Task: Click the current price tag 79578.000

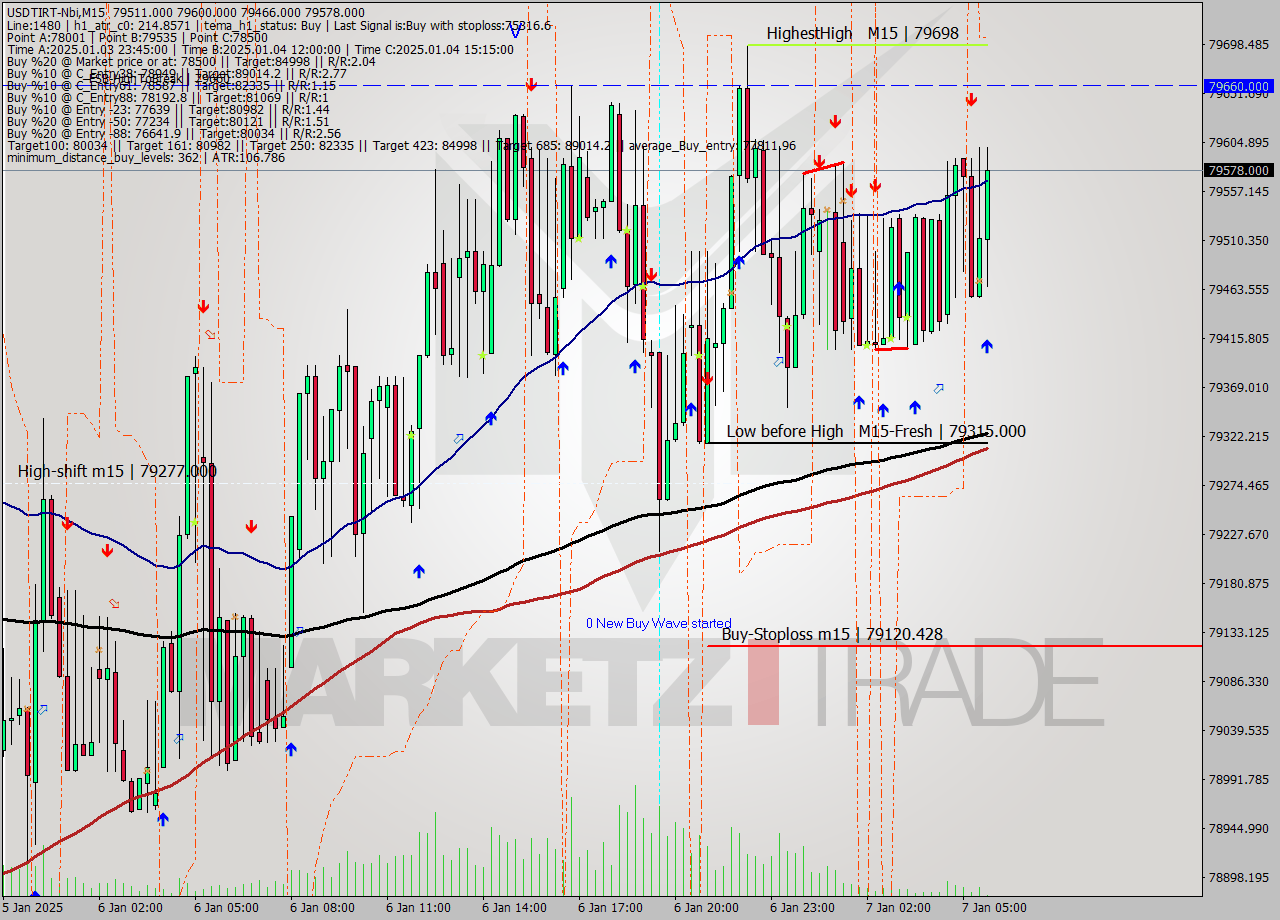Action: pos(1240,170)
